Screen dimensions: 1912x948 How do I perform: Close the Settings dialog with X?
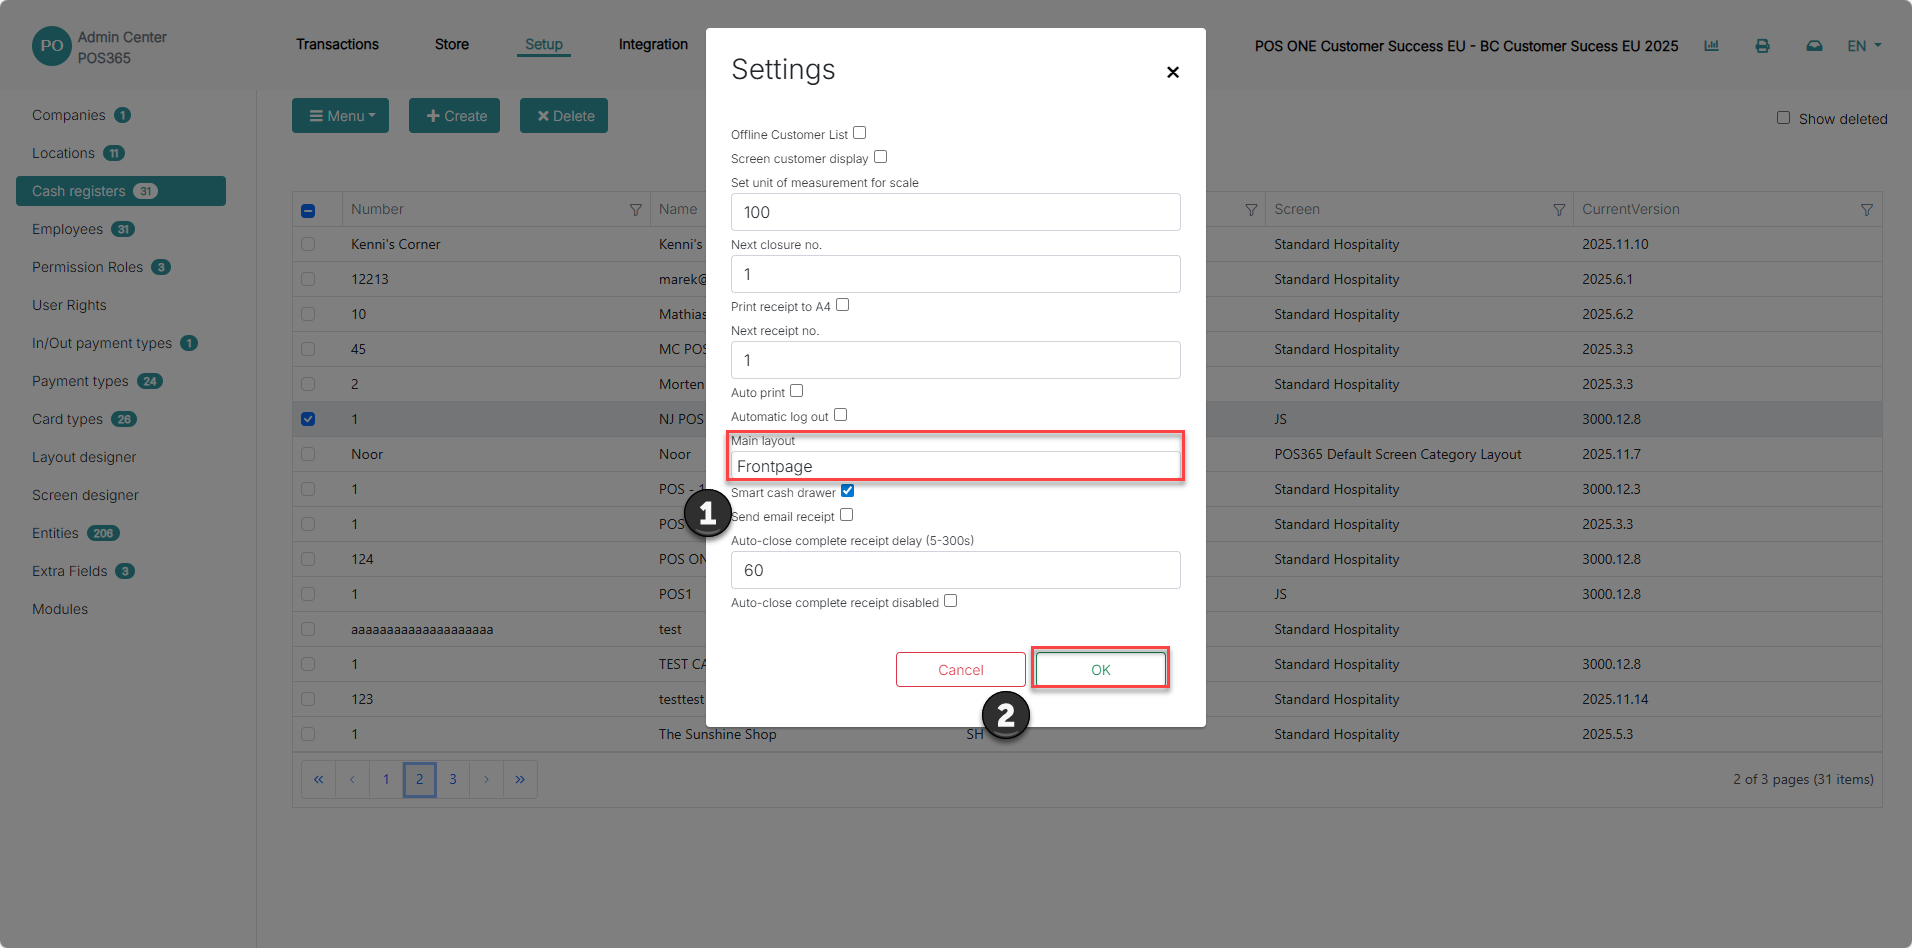[1173, 72]
